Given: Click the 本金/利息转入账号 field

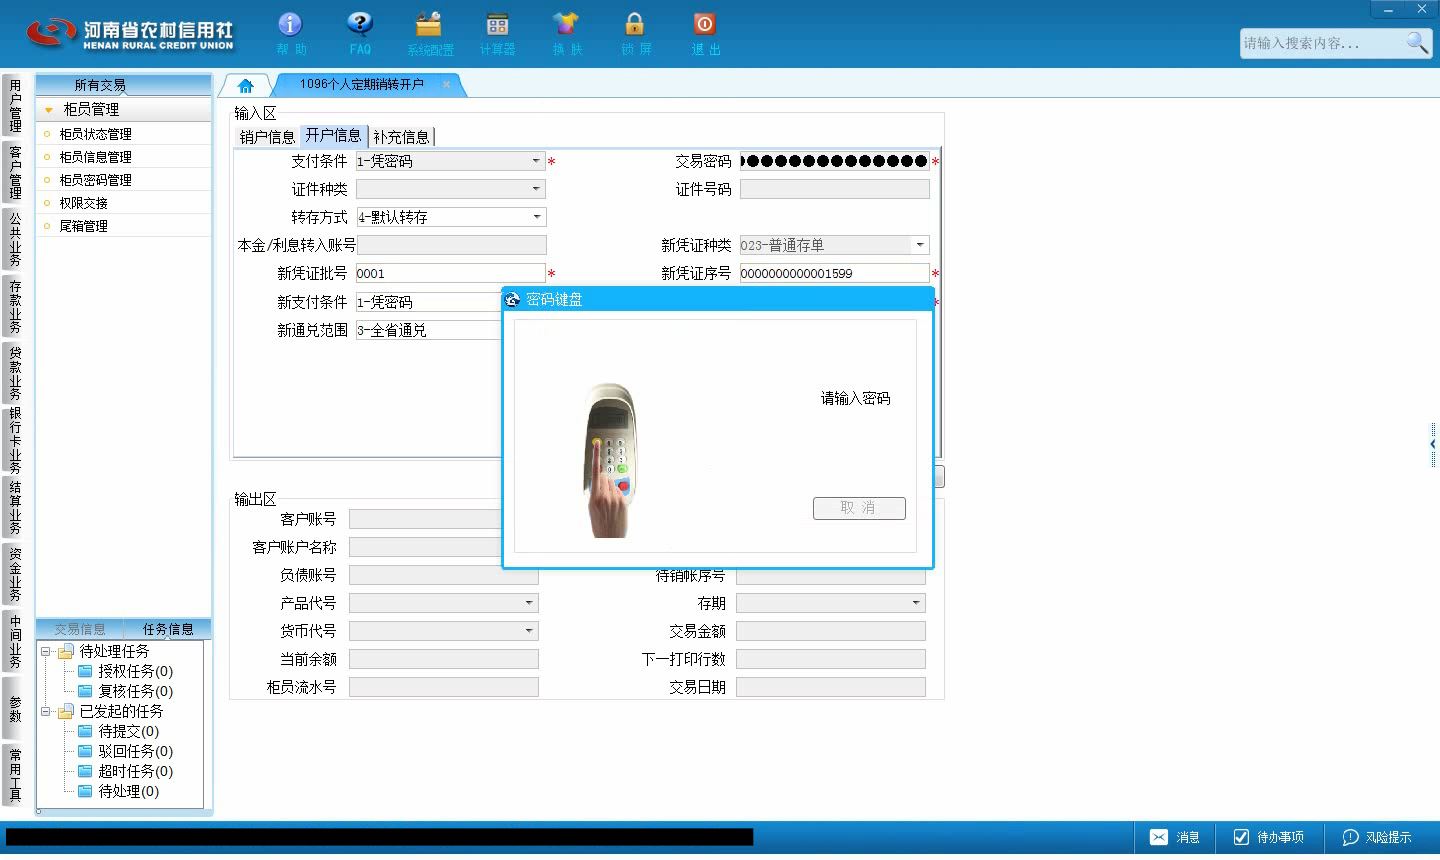Looking at the screenshot, I should tap(451, 245).
